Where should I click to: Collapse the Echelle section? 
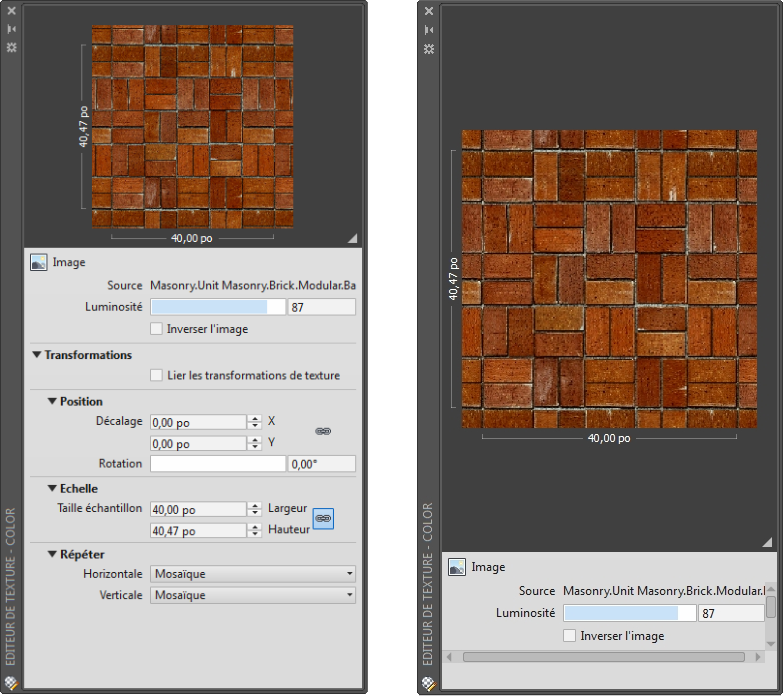53,489
